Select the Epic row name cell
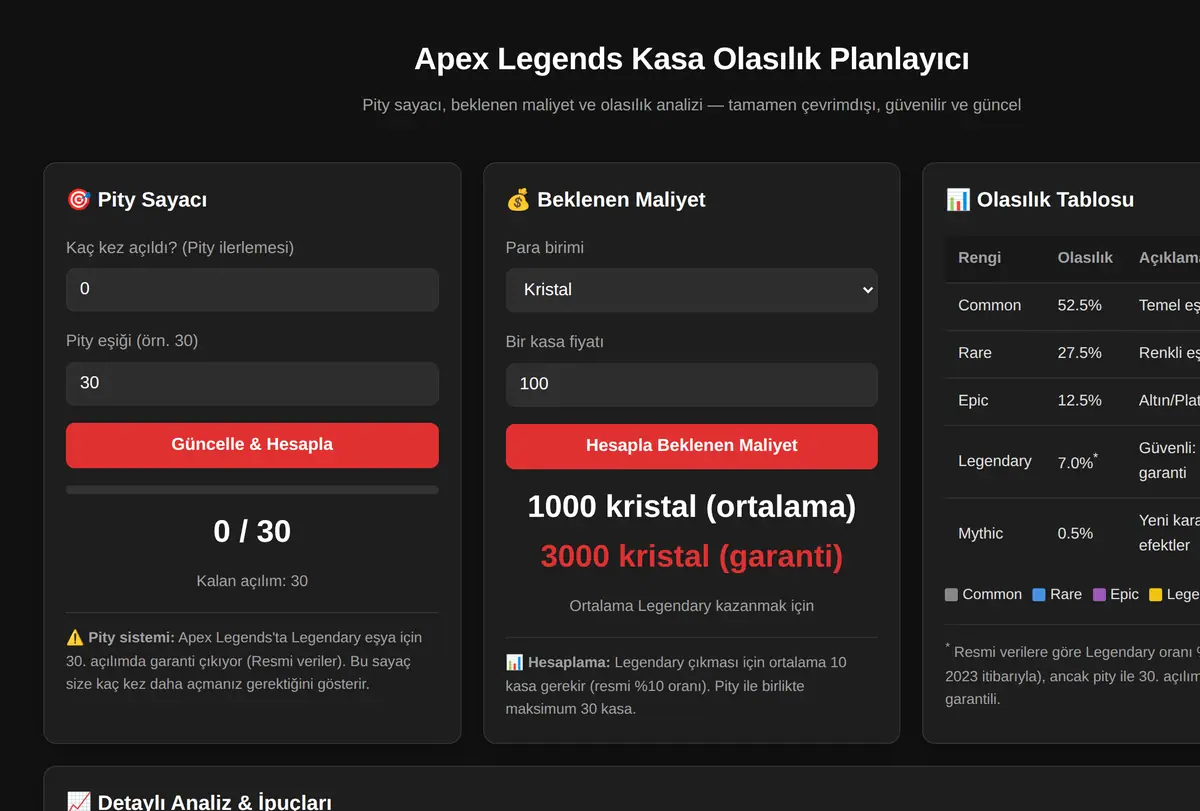 973,400
